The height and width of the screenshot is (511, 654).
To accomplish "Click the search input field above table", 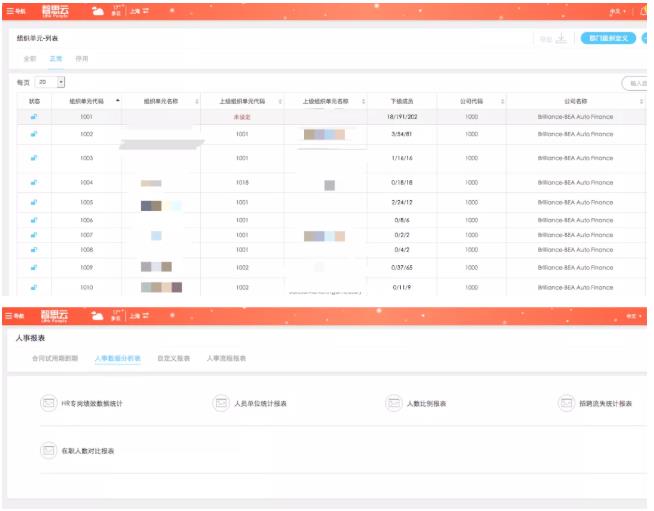I will click(635, 83).
